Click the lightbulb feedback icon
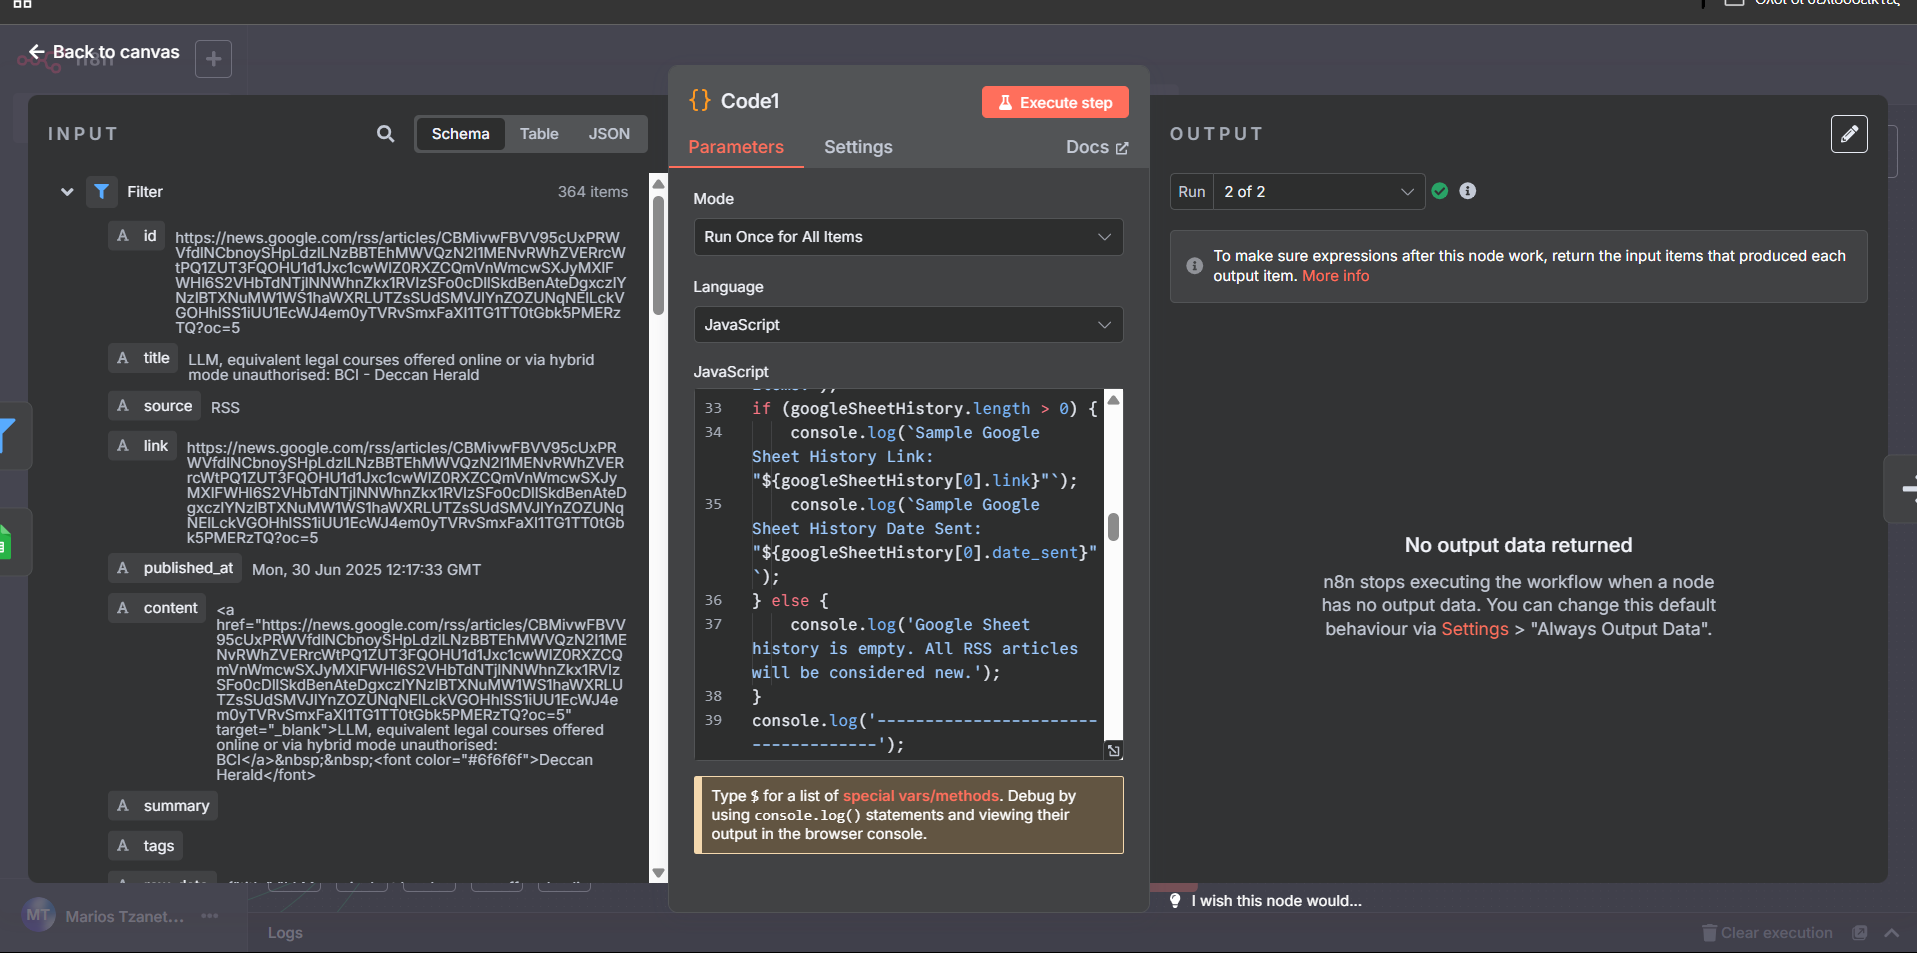1917x953 pixels. 1175,901
